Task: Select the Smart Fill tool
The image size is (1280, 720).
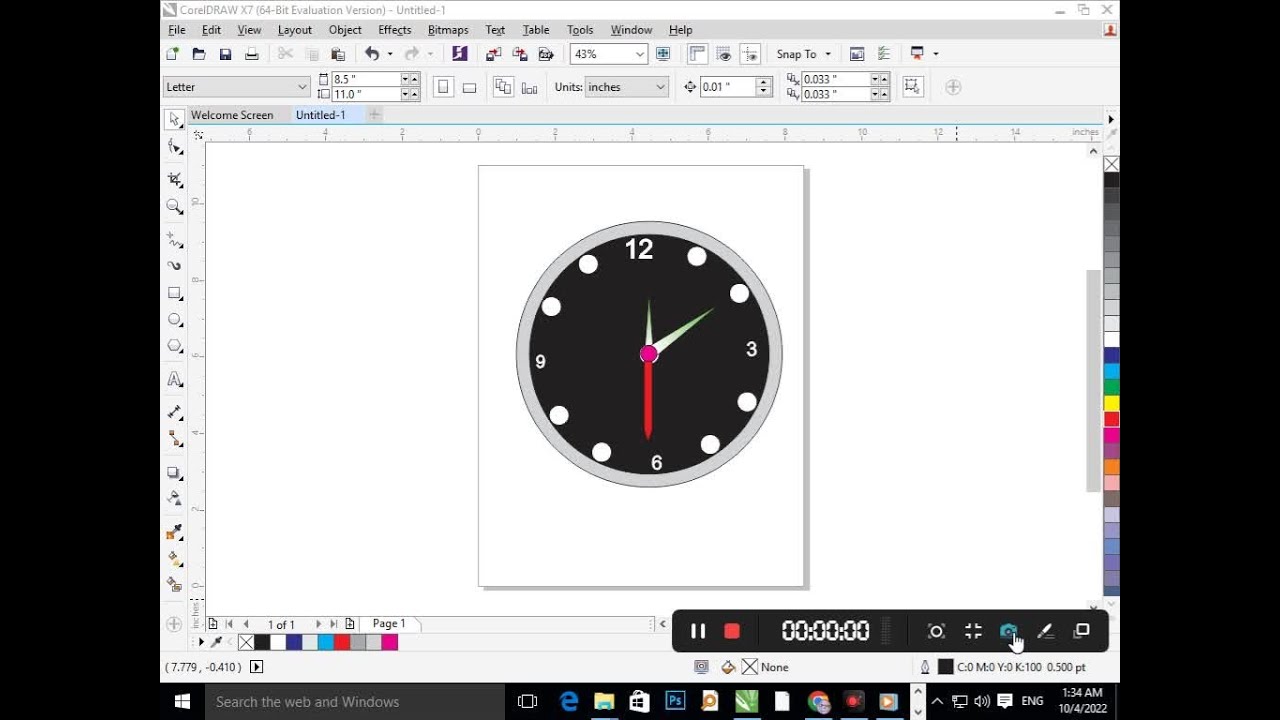Action: tap(175, 584)
